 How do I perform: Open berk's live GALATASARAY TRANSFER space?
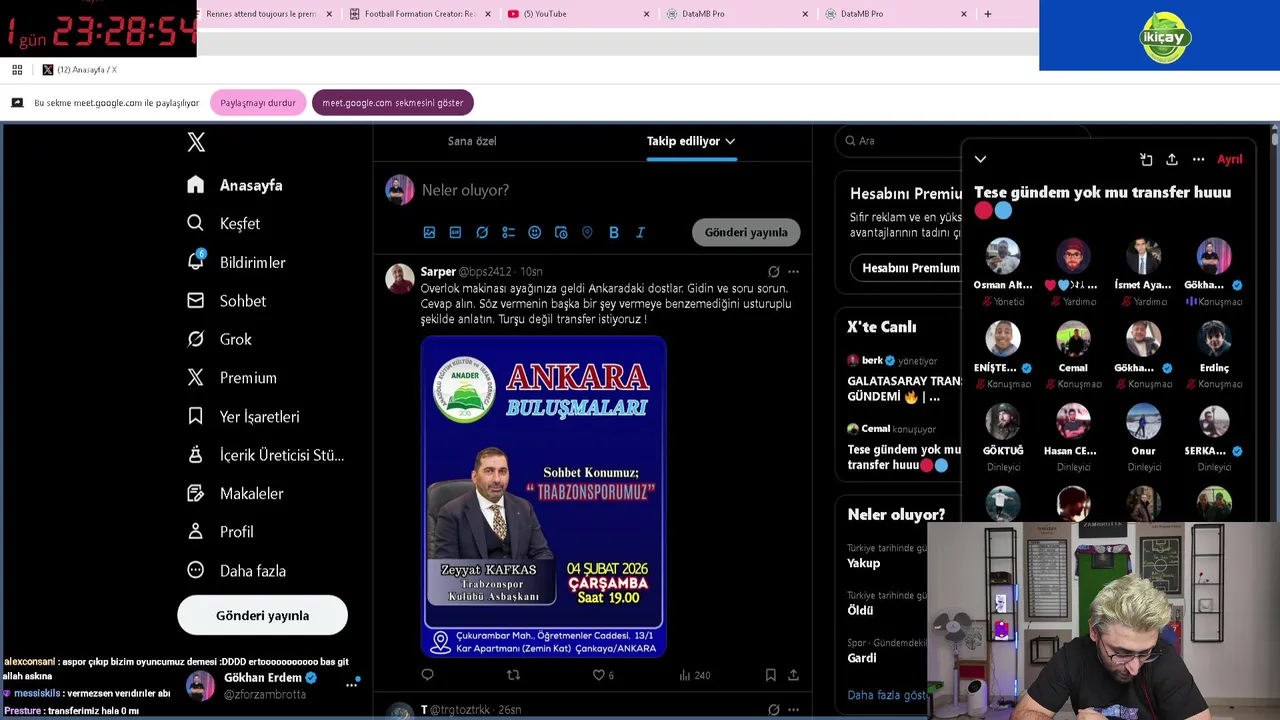coord(903,380)
